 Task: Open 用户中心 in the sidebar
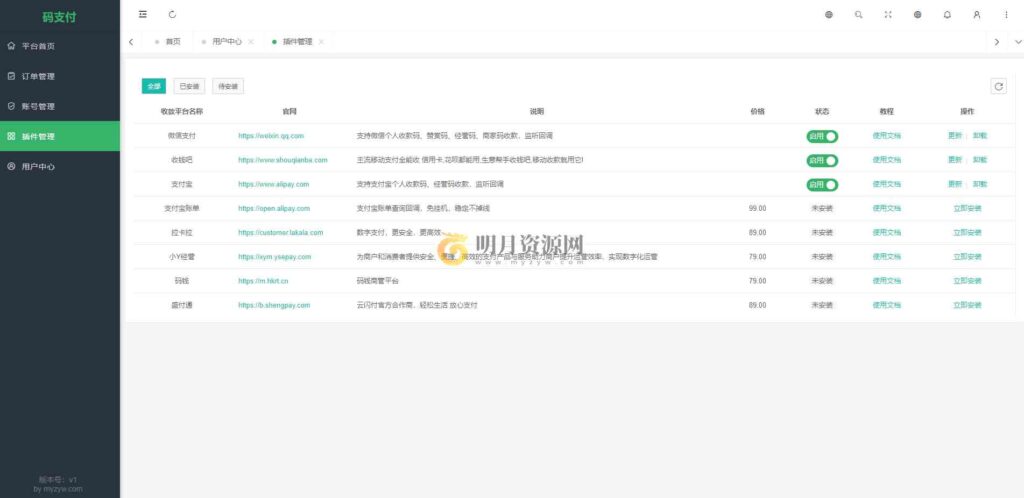click(x=59, y=166)
